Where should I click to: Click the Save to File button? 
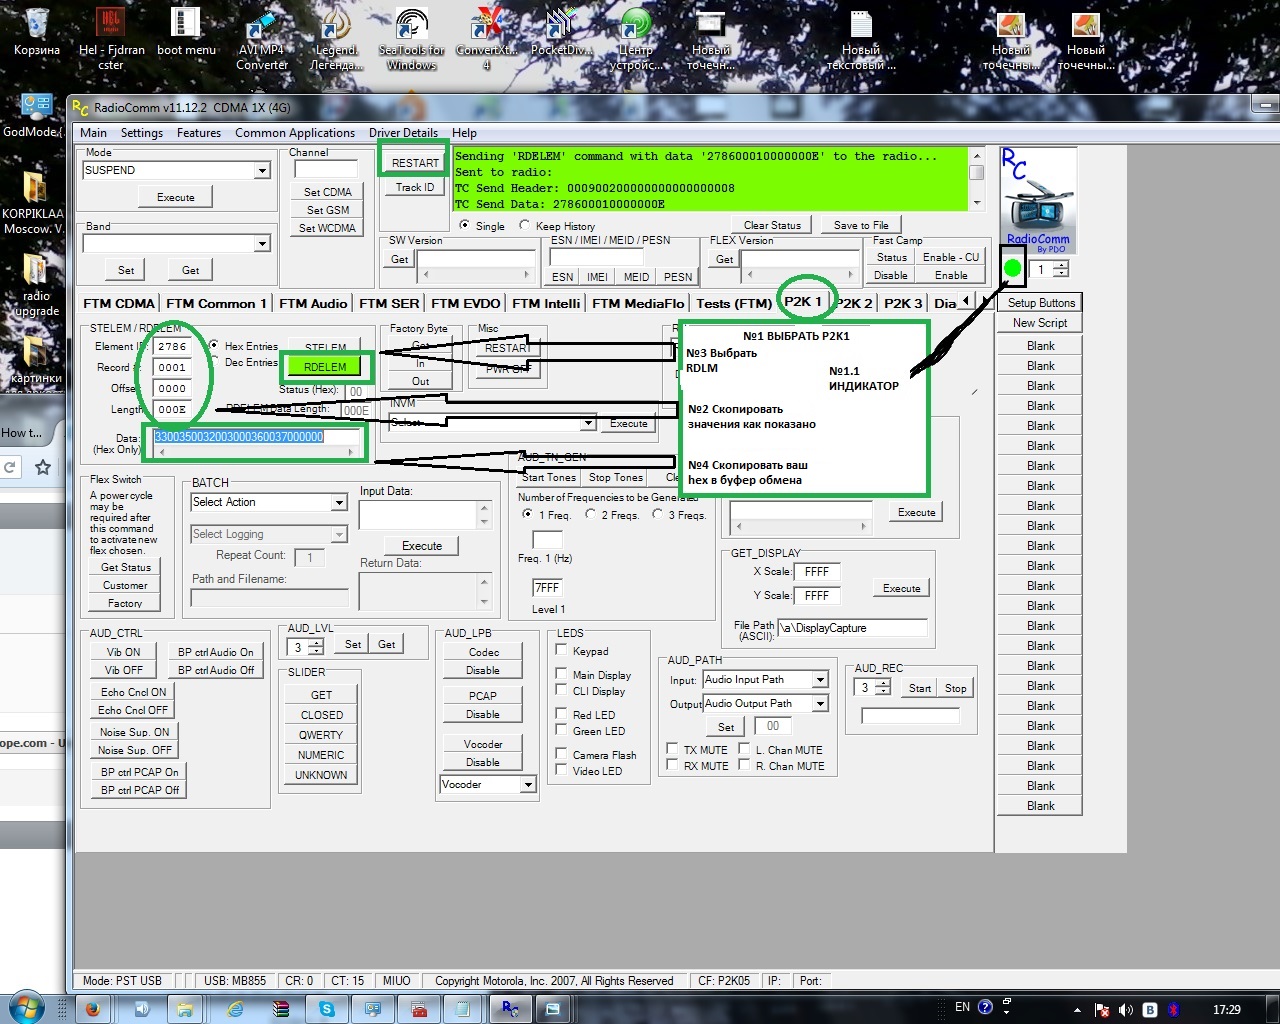861,225
